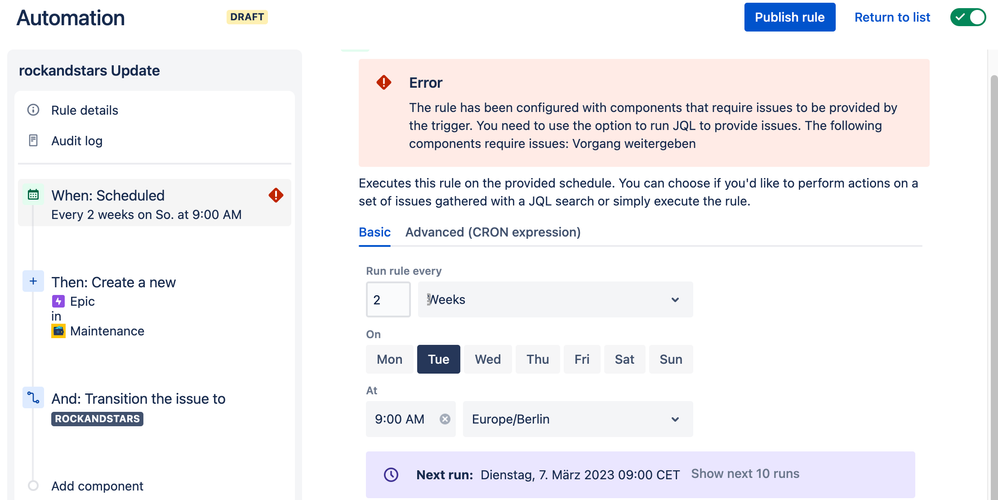Viewport: 998px width, 500px height.
Task: Toggle the rule enabled switch off
Action: pyautogui.click(x=968, y=17)
